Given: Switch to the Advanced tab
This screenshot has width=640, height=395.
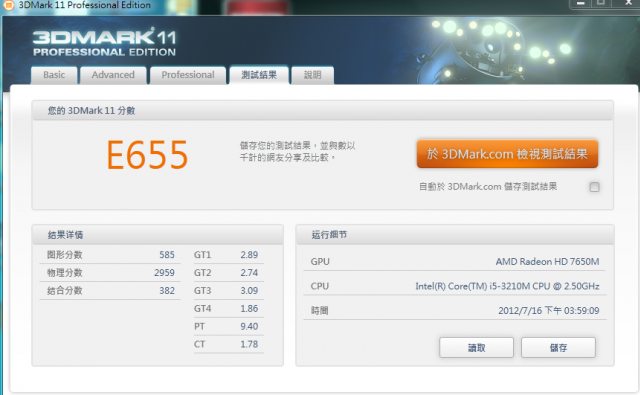Looking at the screenshot, I should coord(113,75).
